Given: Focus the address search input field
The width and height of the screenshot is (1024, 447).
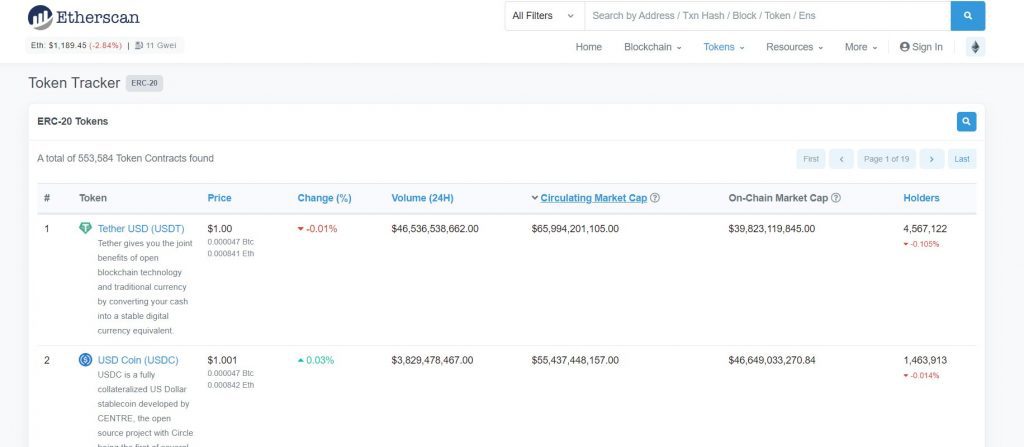Looking at the screenshot, I should pos(767,16).
